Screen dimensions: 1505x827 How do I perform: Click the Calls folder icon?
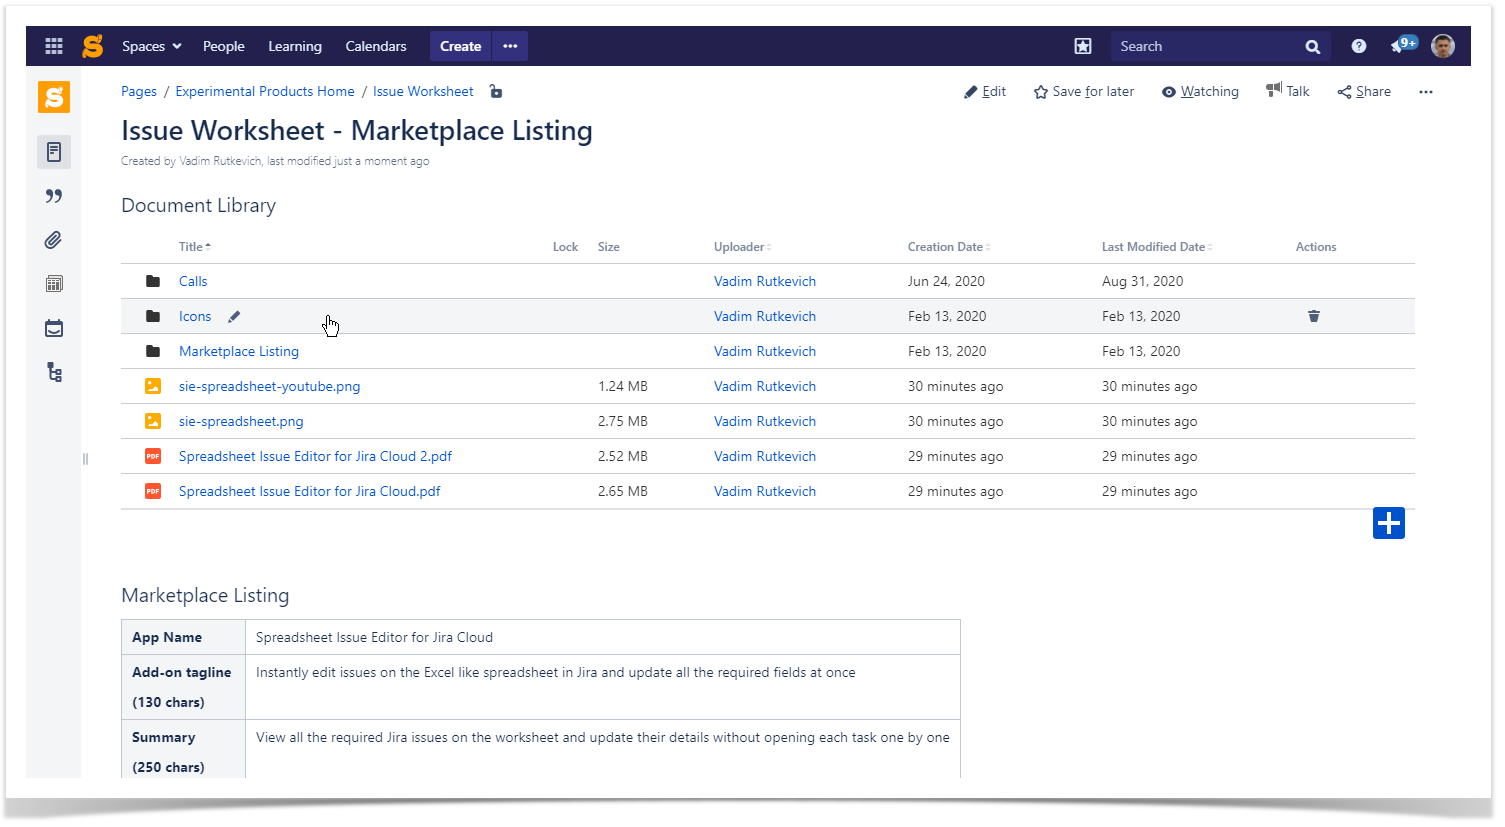153,281
